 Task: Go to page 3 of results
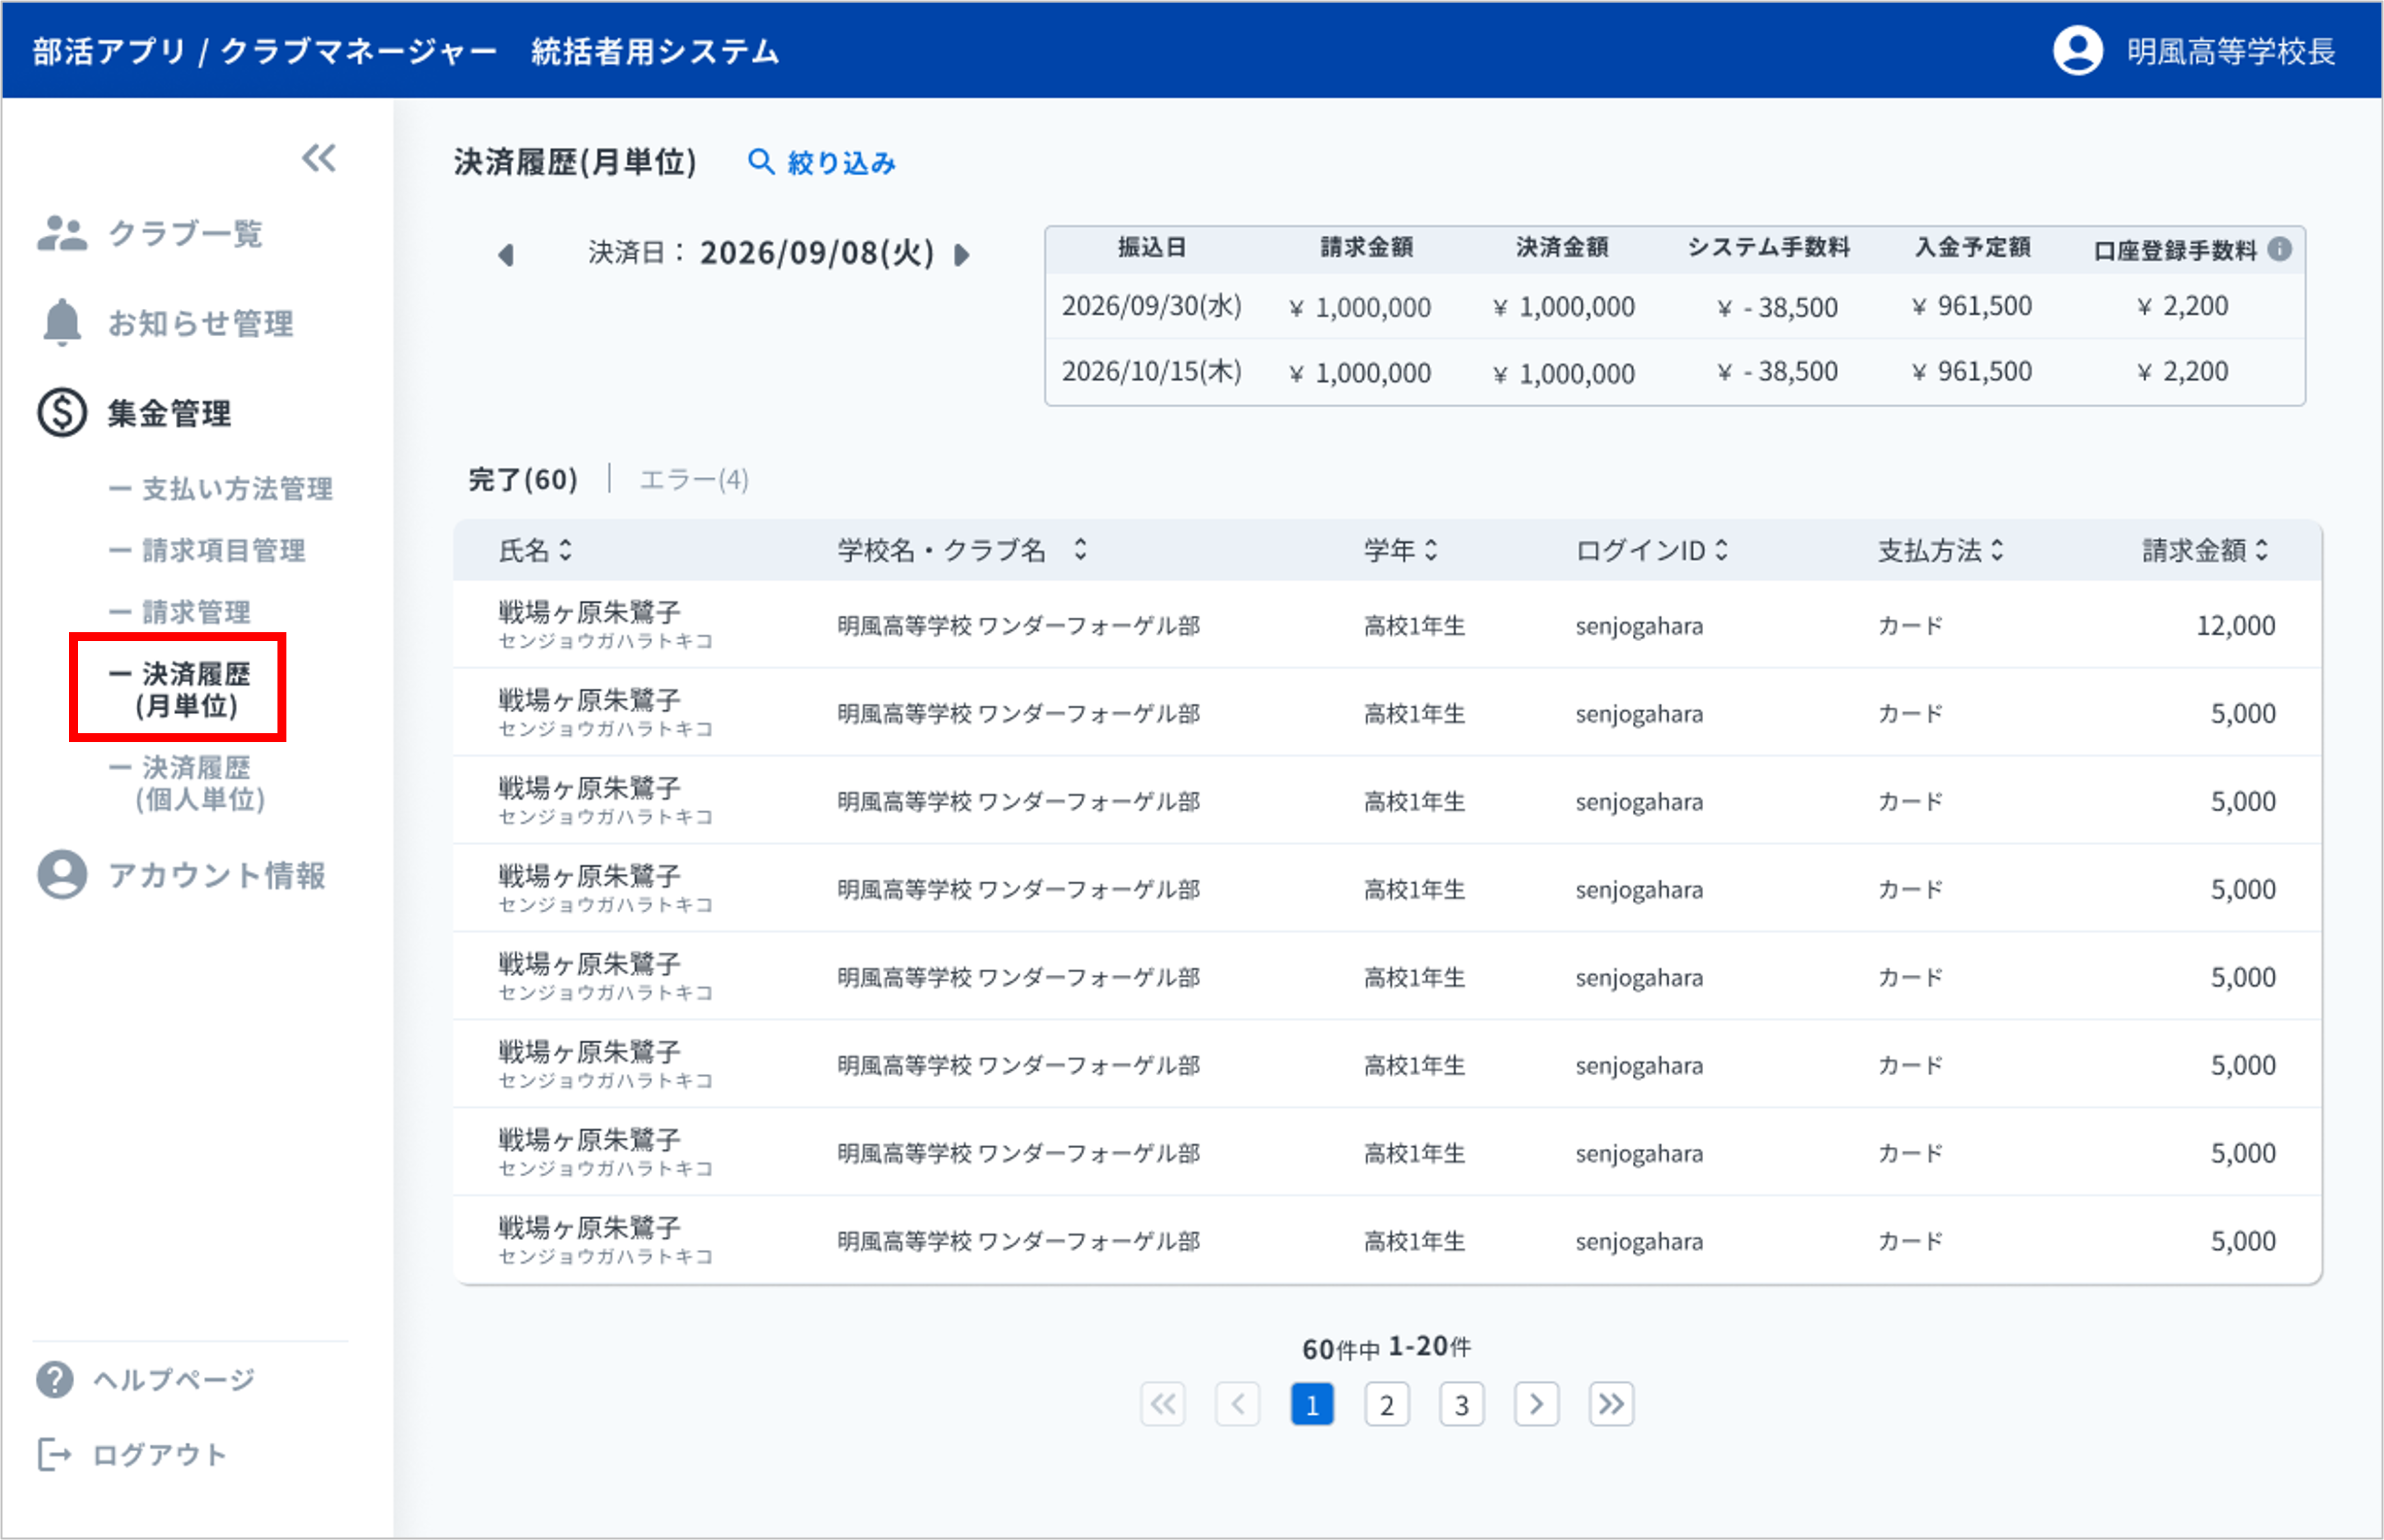click(1461, 1405)
